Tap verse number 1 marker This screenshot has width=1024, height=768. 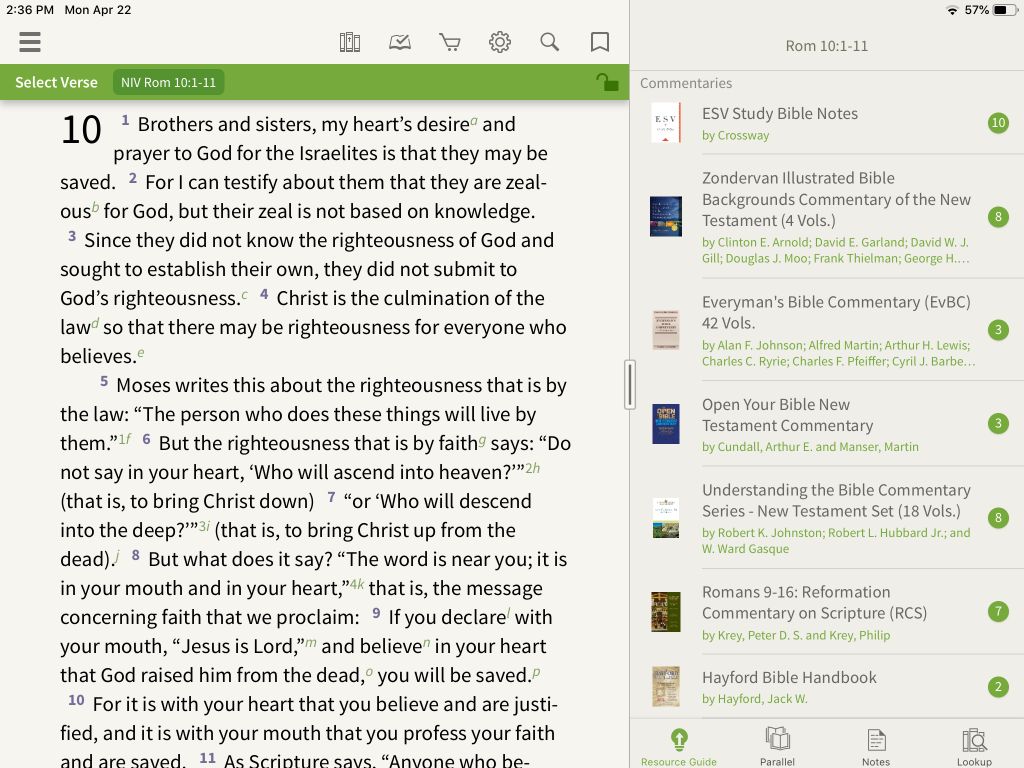(125, 120)
